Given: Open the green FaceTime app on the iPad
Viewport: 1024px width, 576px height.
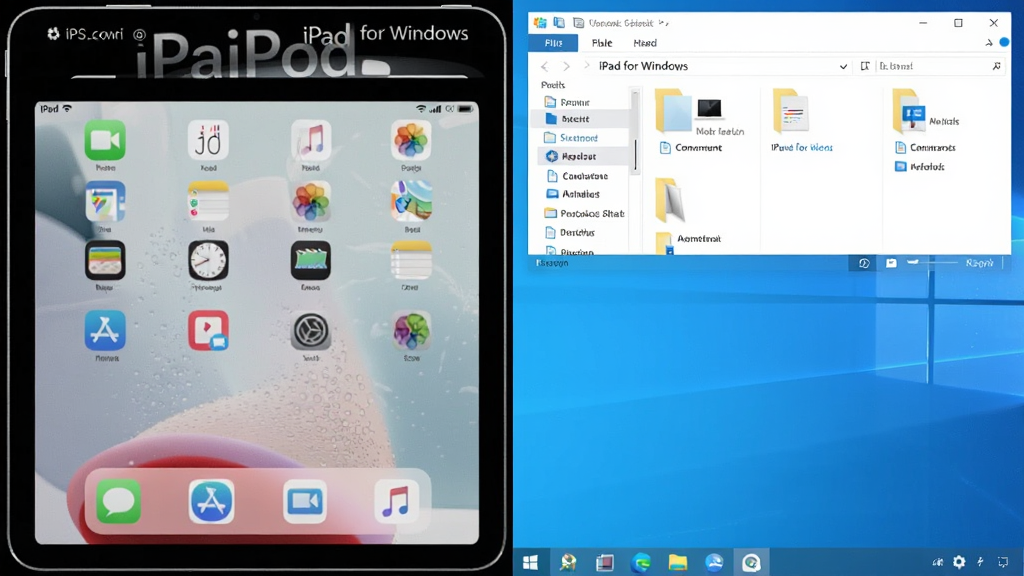Looking at the screenshot, I should pyautogui.click(x=104, y=140).
